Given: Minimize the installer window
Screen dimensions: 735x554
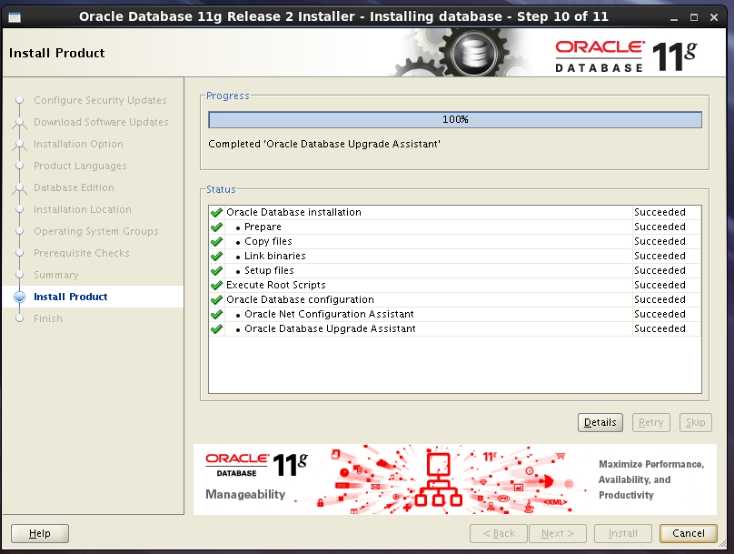Looking at the screenshot, I should click(674, 18).
